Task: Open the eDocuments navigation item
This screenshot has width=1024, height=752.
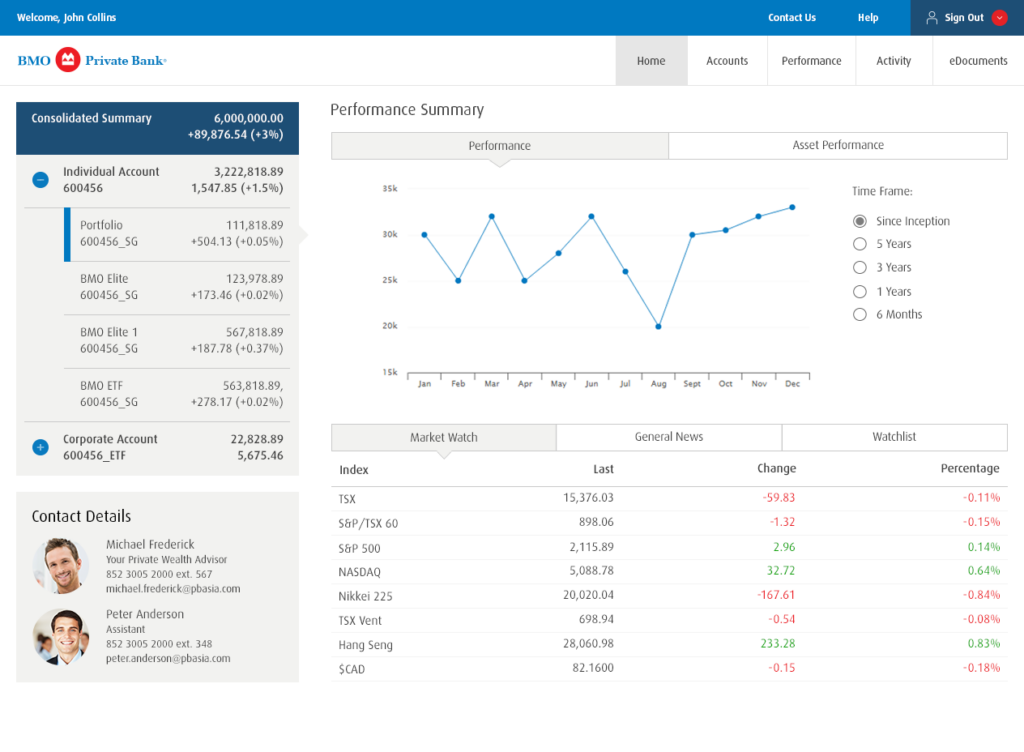Action: (978, 61)
